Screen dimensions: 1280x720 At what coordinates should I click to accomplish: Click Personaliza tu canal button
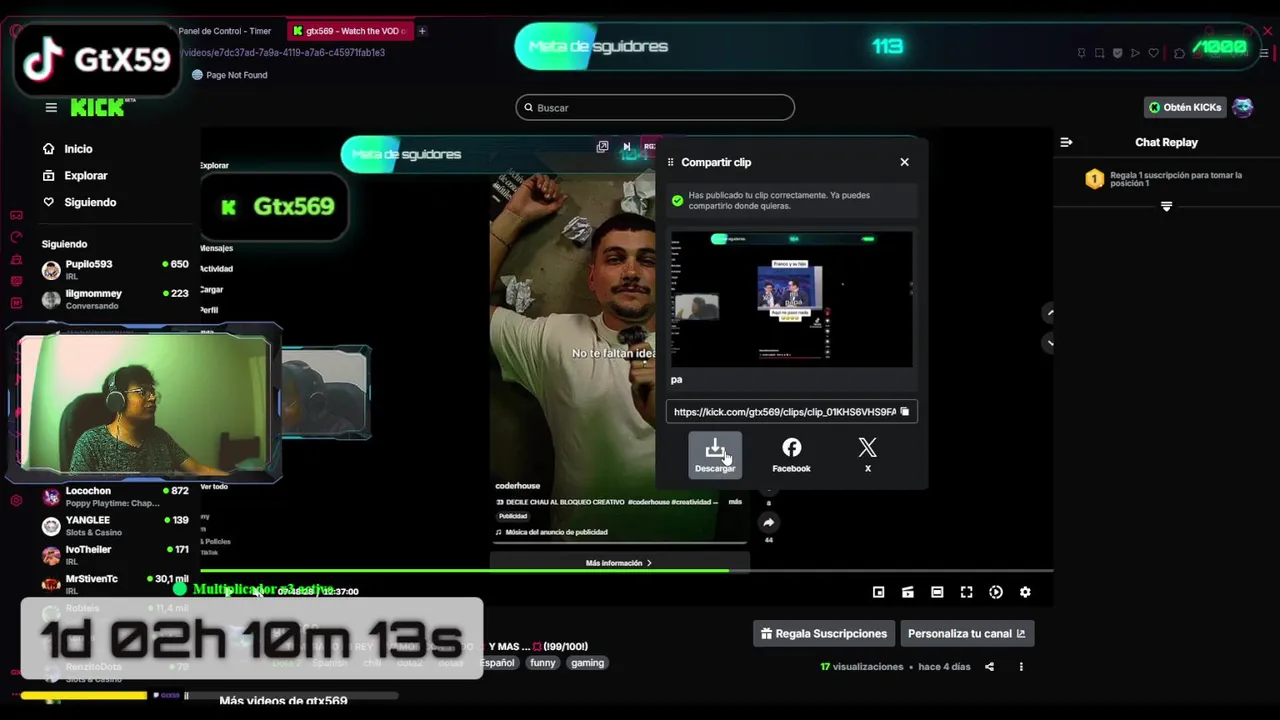tap(966, 634)
